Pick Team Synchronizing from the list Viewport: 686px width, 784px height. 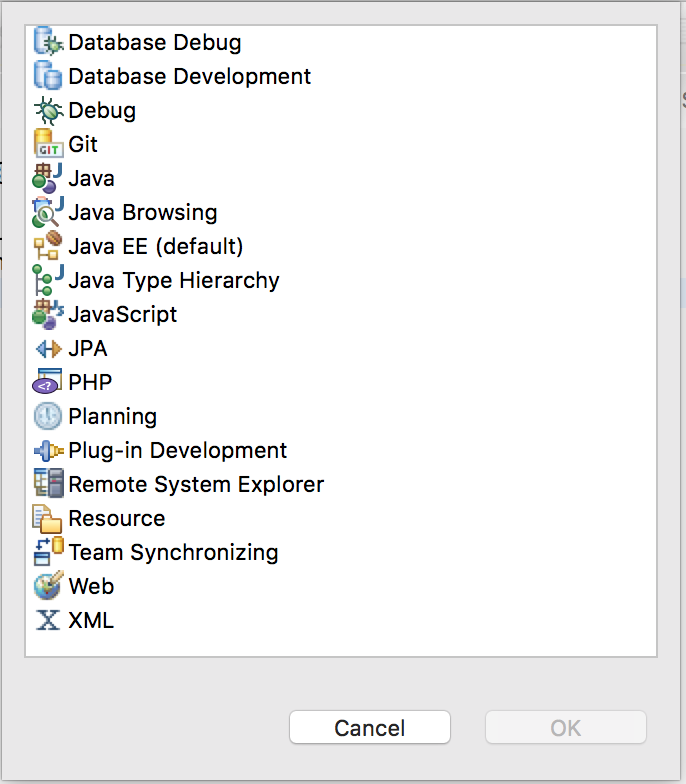pyautogui.click(x=173, y=552)
